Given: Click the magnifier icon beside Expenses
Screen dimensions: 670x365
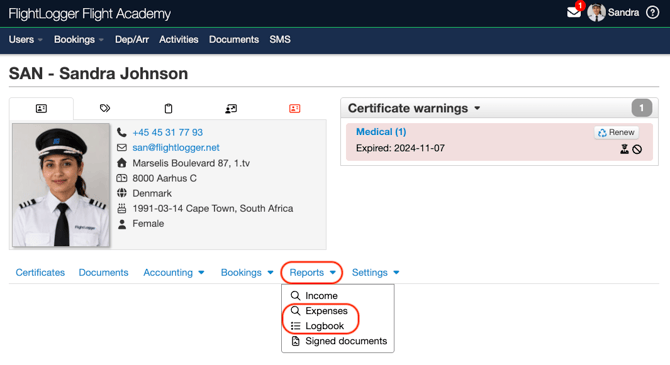Looking at the screenshot, I should 295,311.
